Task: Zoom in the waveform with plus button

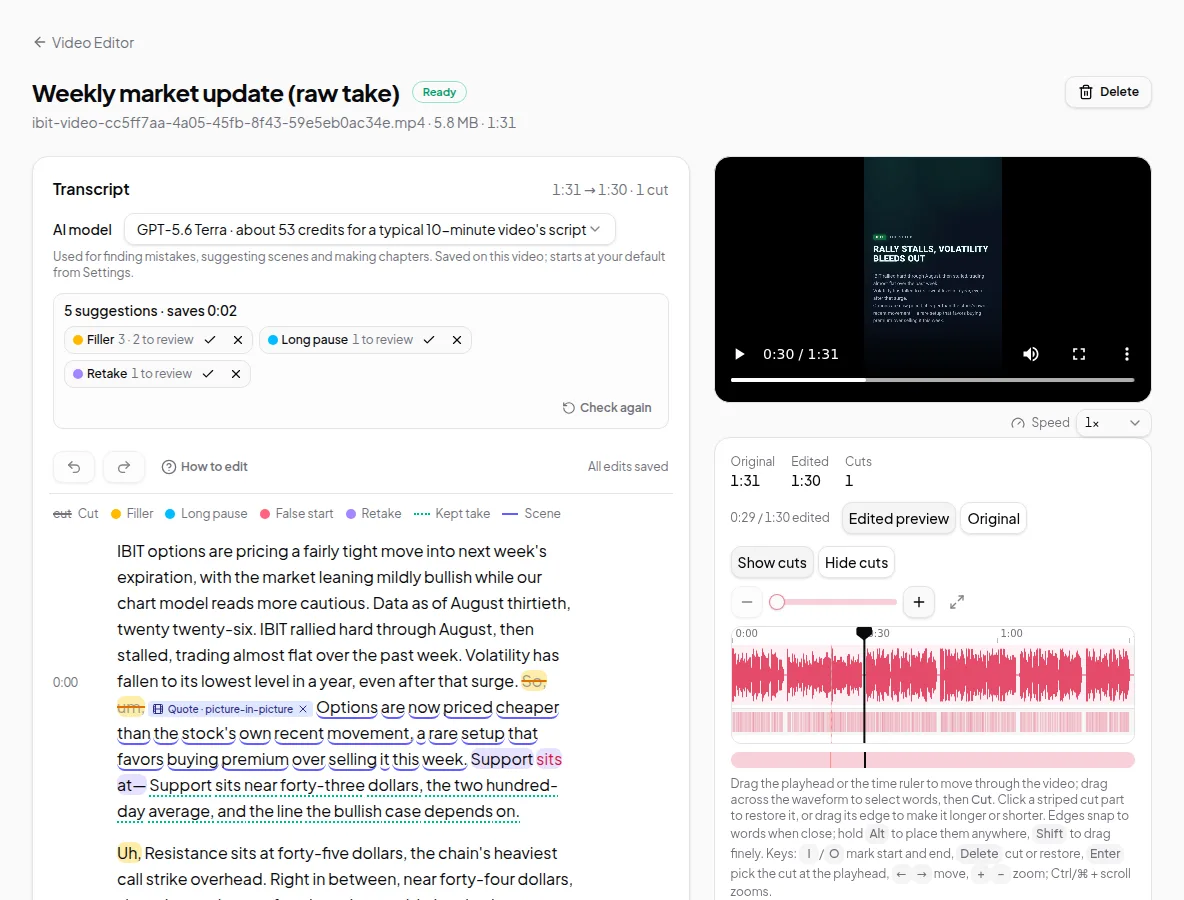Action: click(x=919, y=602)
